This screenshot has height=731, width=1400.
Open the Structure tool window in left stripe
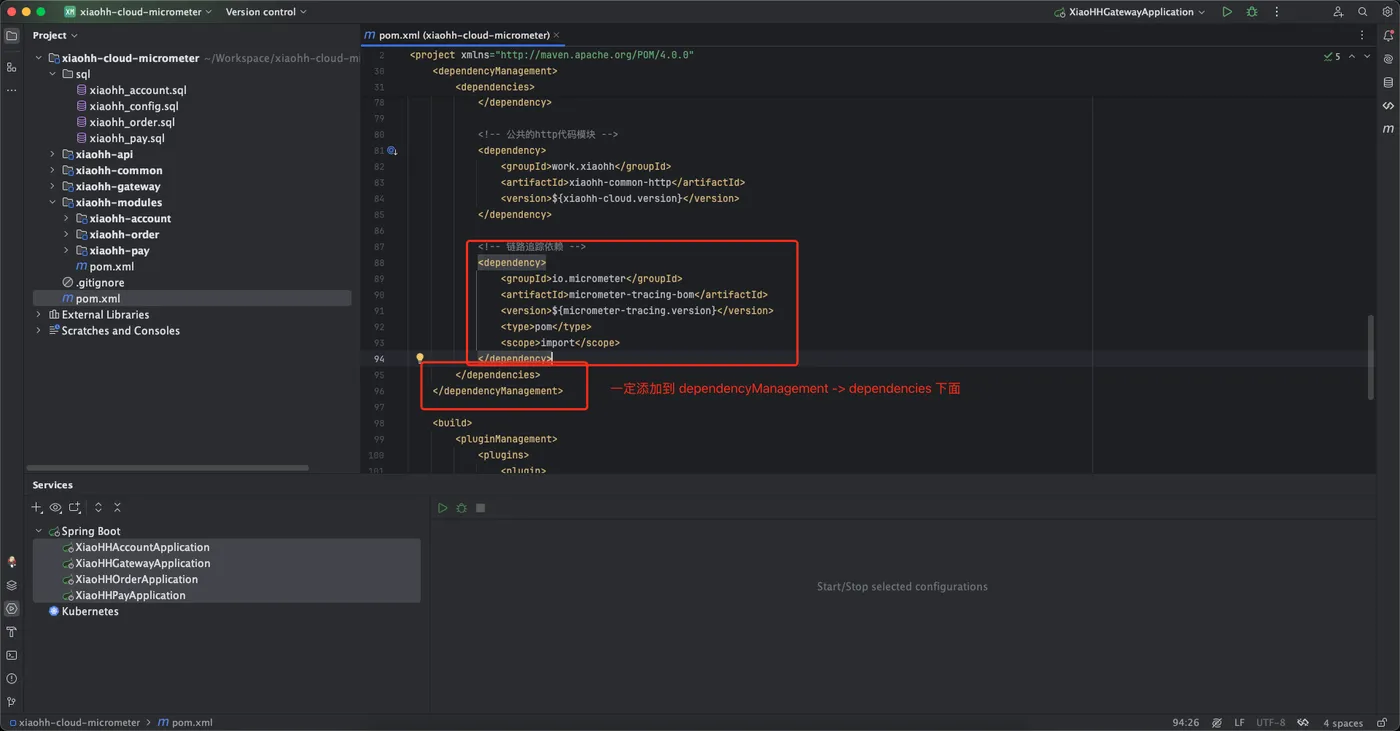pyautogui.click(x=12, y=67)
